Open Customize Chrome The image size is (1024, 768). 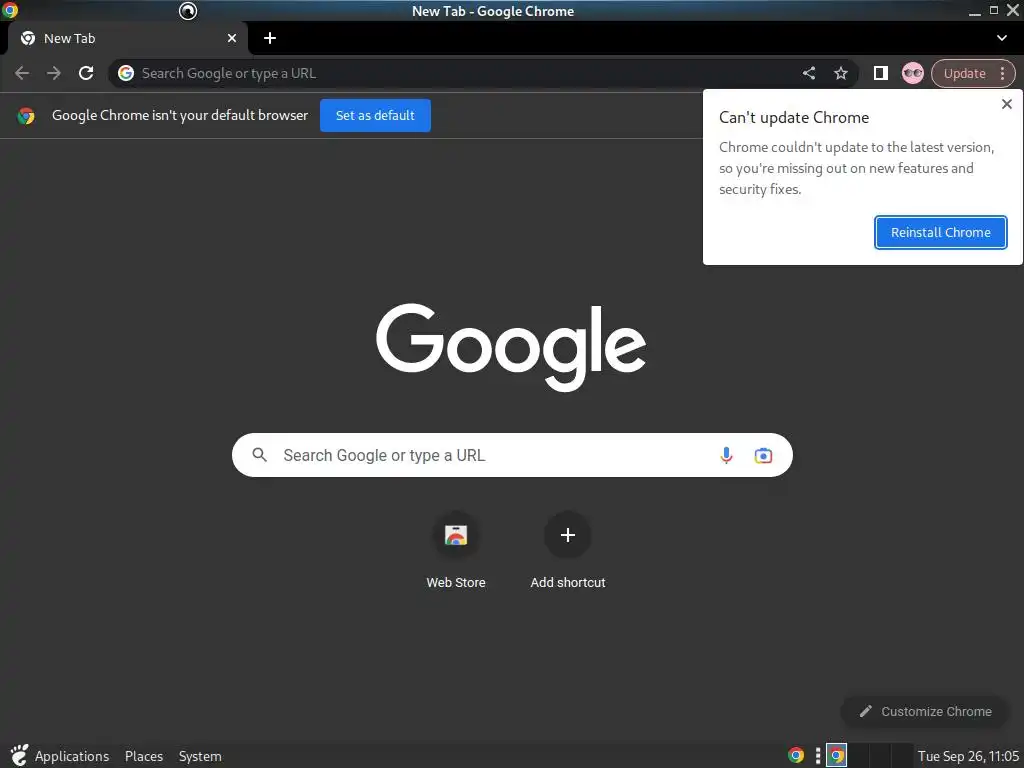pyautogui.click(x=925, y=711)
